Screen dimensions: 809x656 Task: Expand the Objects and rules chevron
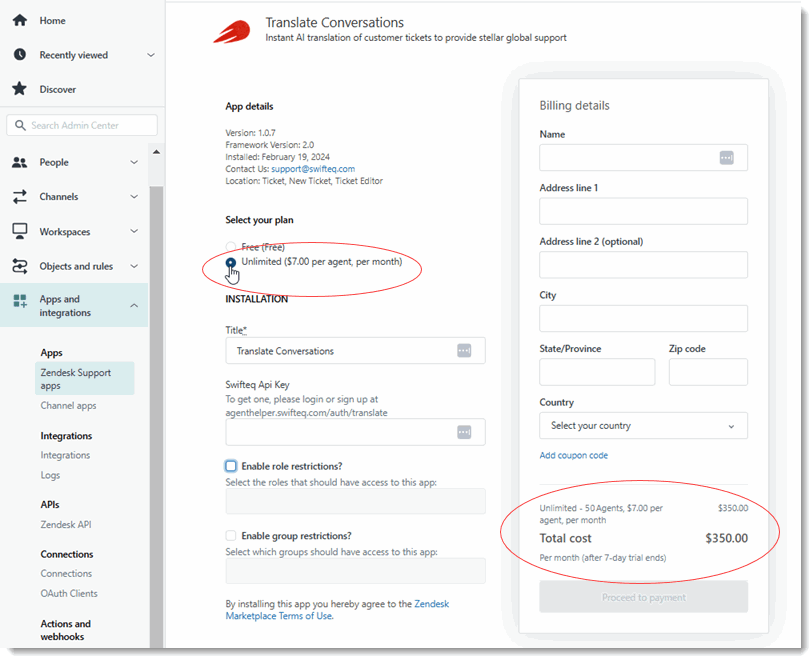click(134, 266)
